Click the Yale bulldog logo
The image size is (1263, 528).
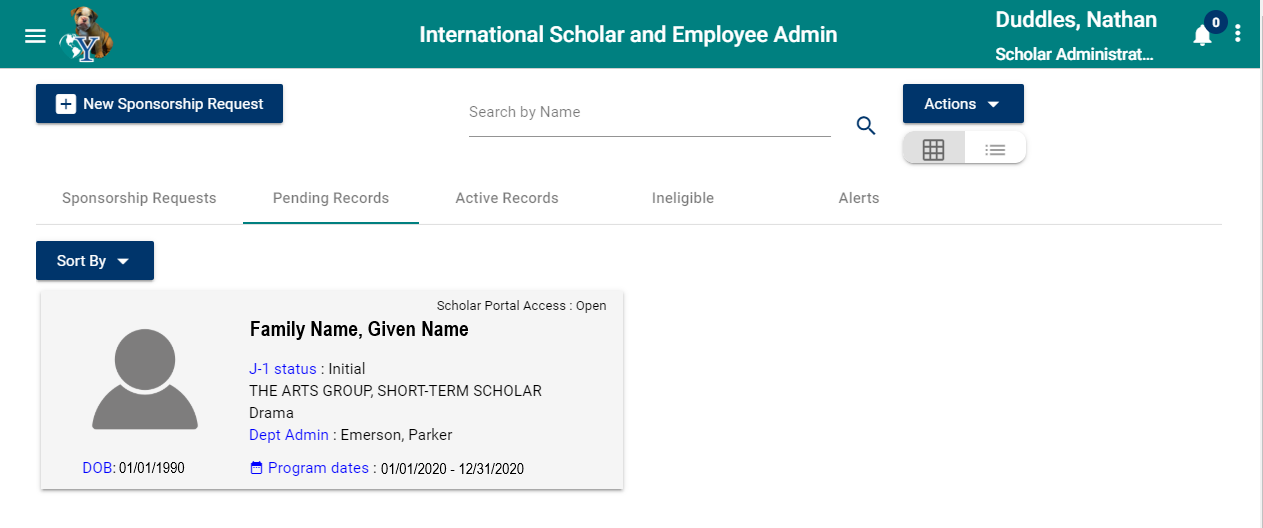[x=86, y=34]
